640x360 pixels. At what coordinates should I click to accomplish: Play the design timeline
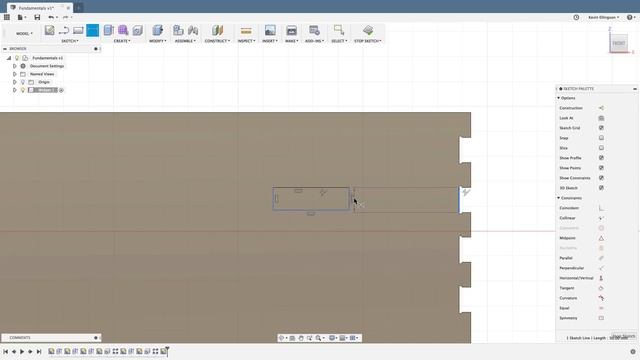tap(22, 351)
